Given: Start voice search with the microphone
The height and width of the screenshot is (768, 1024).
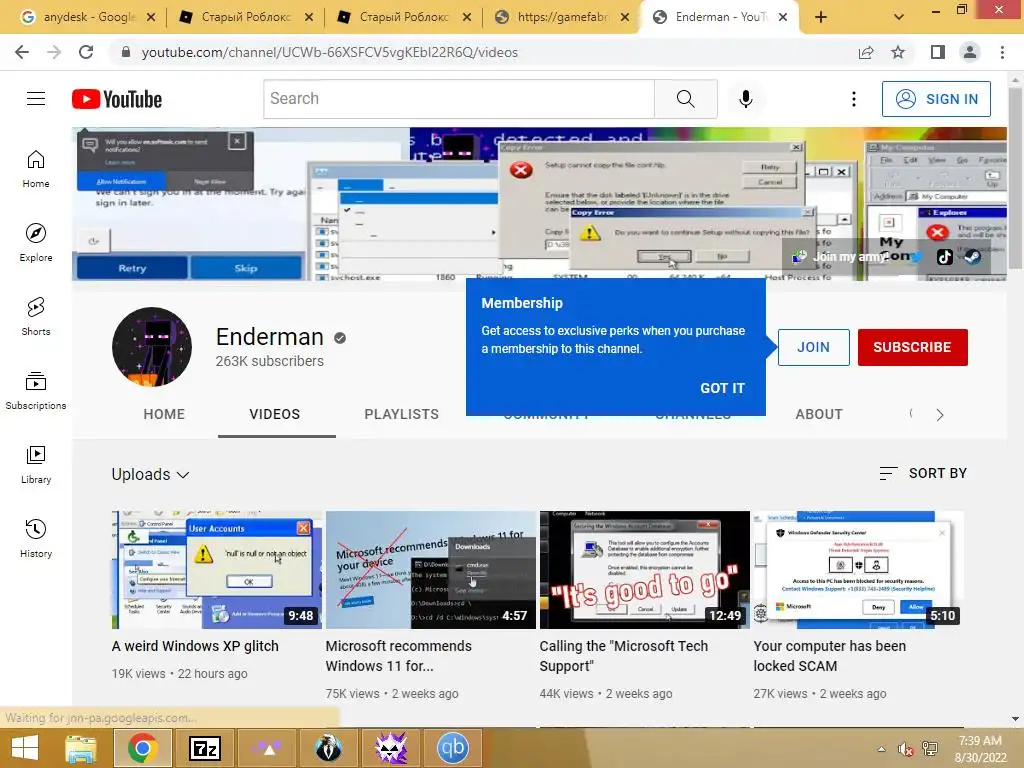Looking at the screenshot, I should click(x=745, y=99).
